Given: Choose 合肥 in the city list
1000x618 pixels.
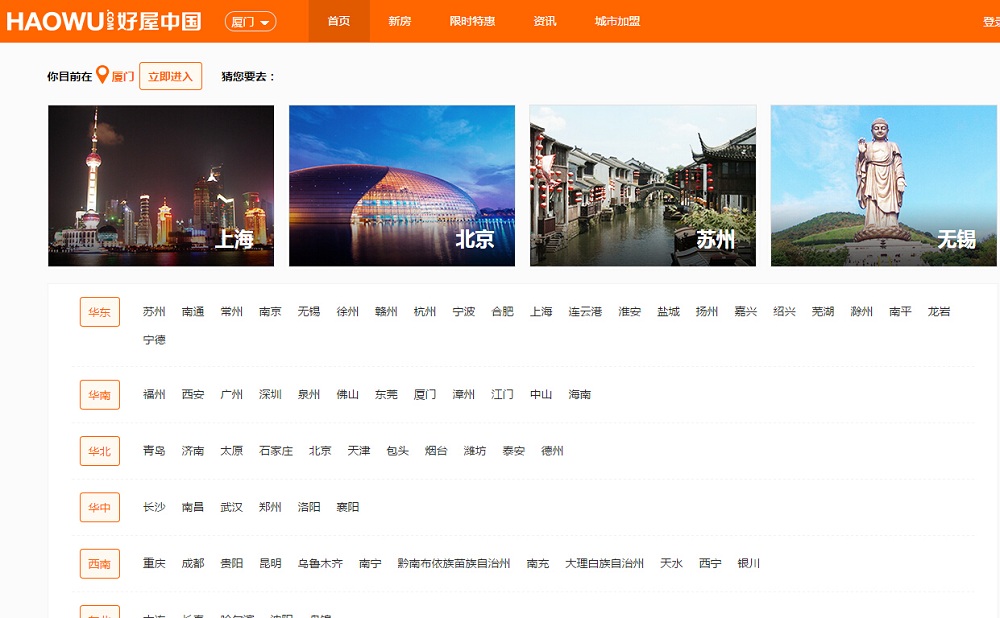Looking at the screenshot, I should click(x=503, y=311).
